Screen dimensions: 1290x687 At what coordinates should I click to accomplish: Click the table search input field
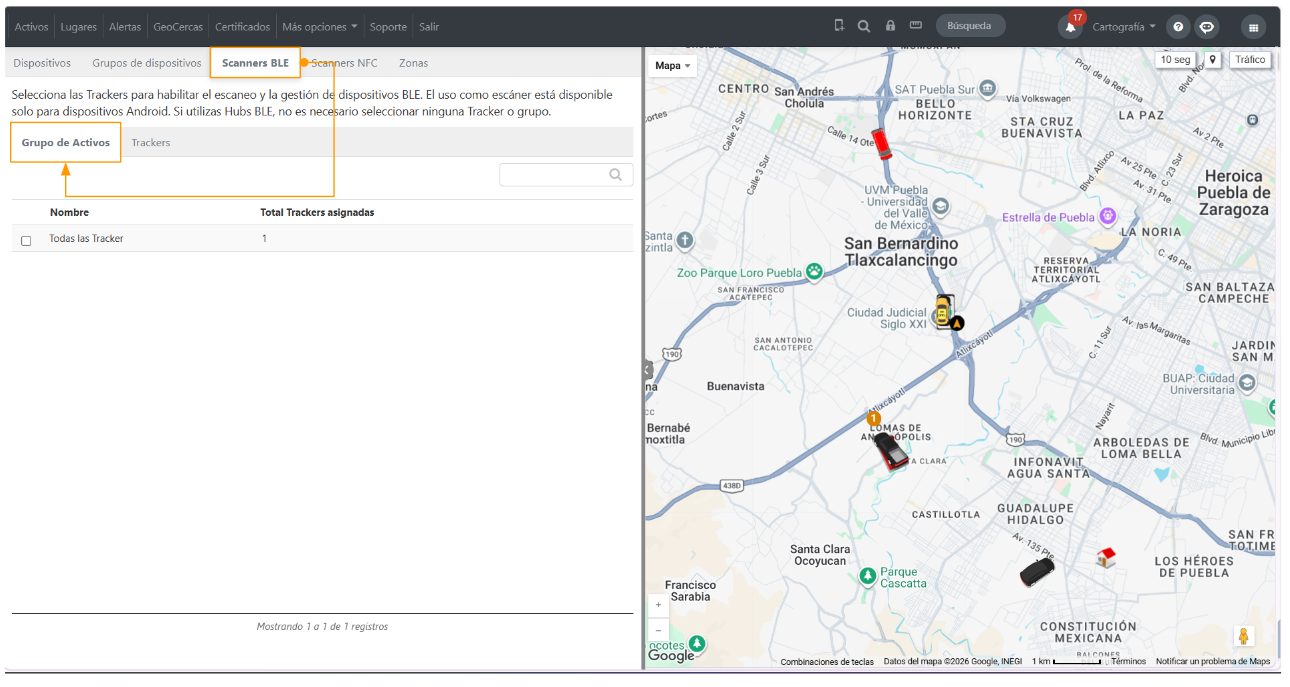click(x=566, y=175)
